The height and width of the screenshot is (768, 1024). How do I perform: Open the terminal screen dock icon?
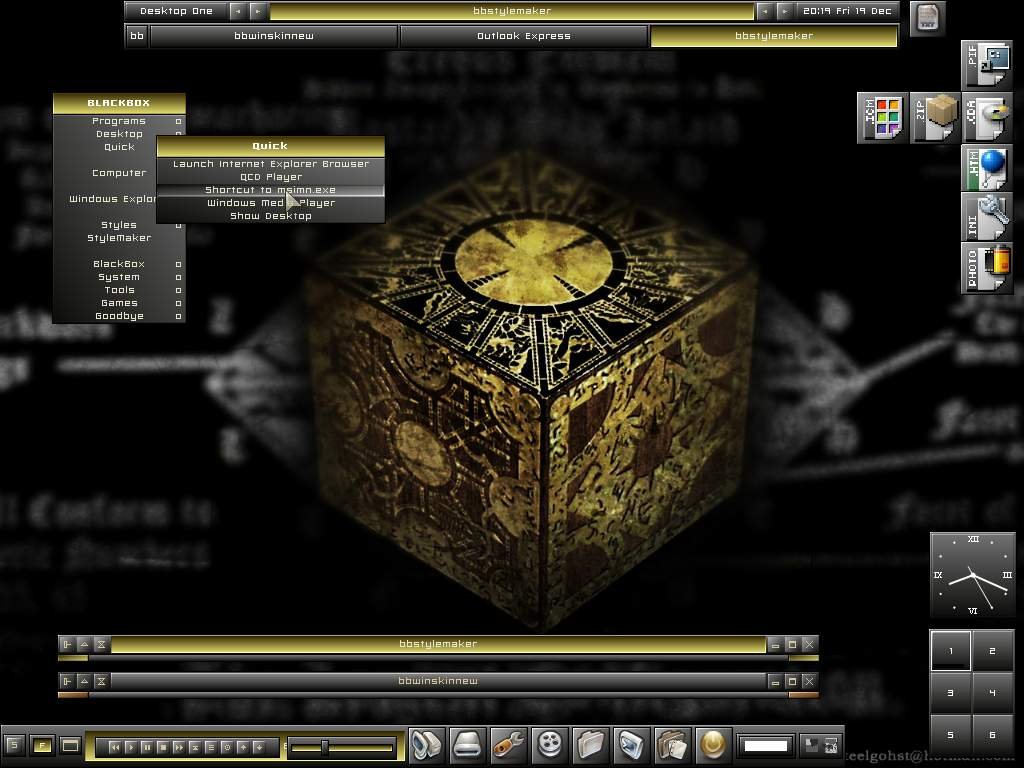632,744
